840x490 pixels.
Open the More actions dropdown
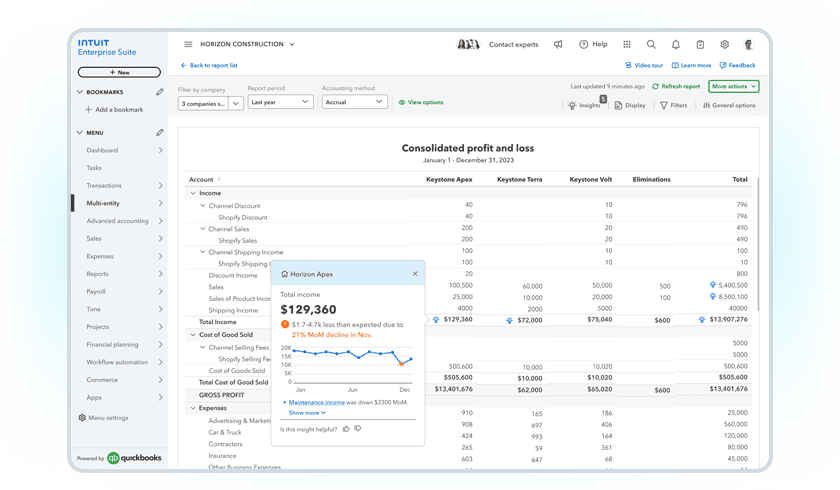733,86
